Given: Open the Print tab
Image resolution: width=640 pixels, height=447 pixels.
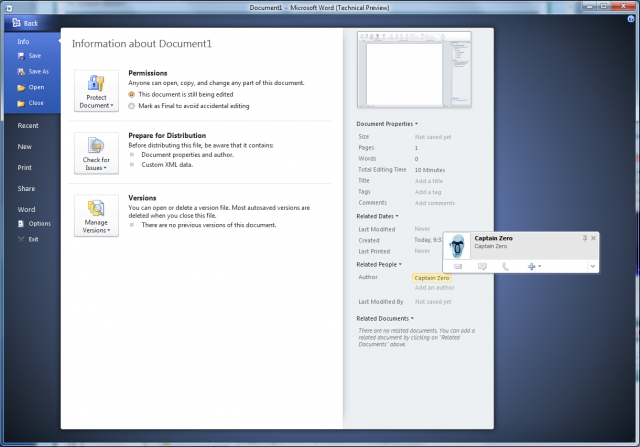Looking at the screenshot, I should (24, 167).
